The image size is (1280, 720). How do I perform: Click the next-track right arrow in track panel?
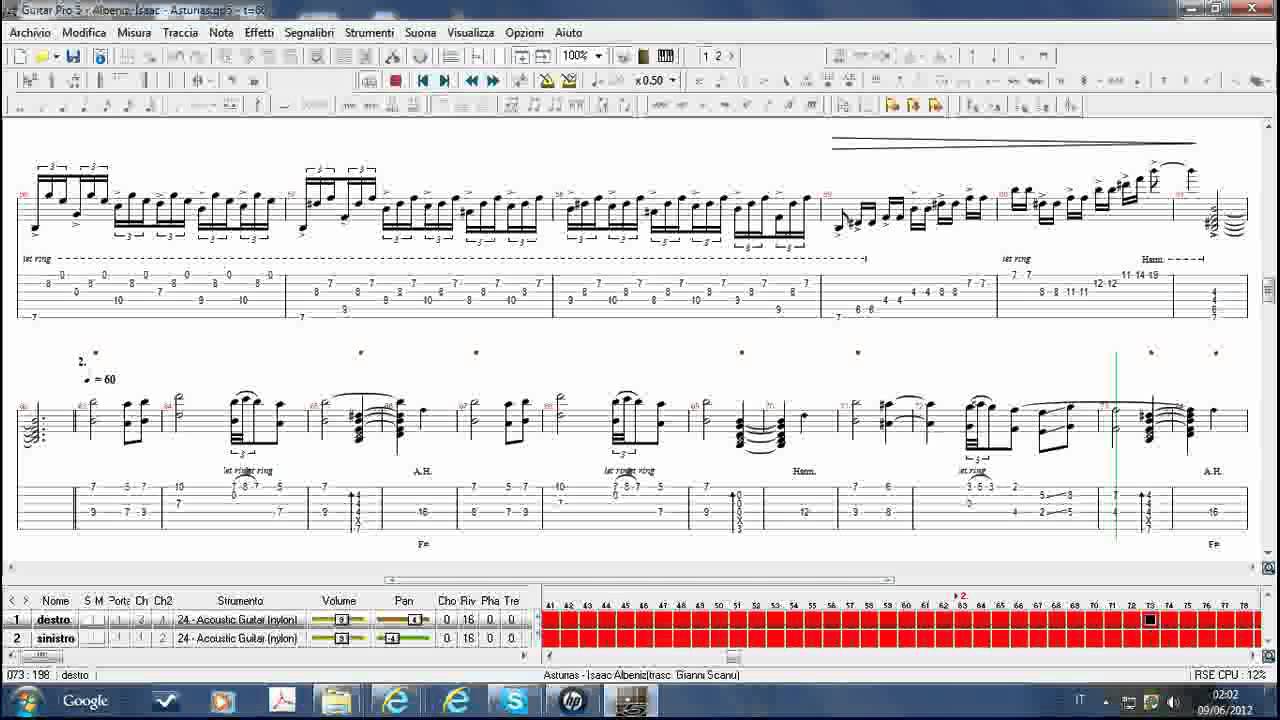[x=26, y=601]
